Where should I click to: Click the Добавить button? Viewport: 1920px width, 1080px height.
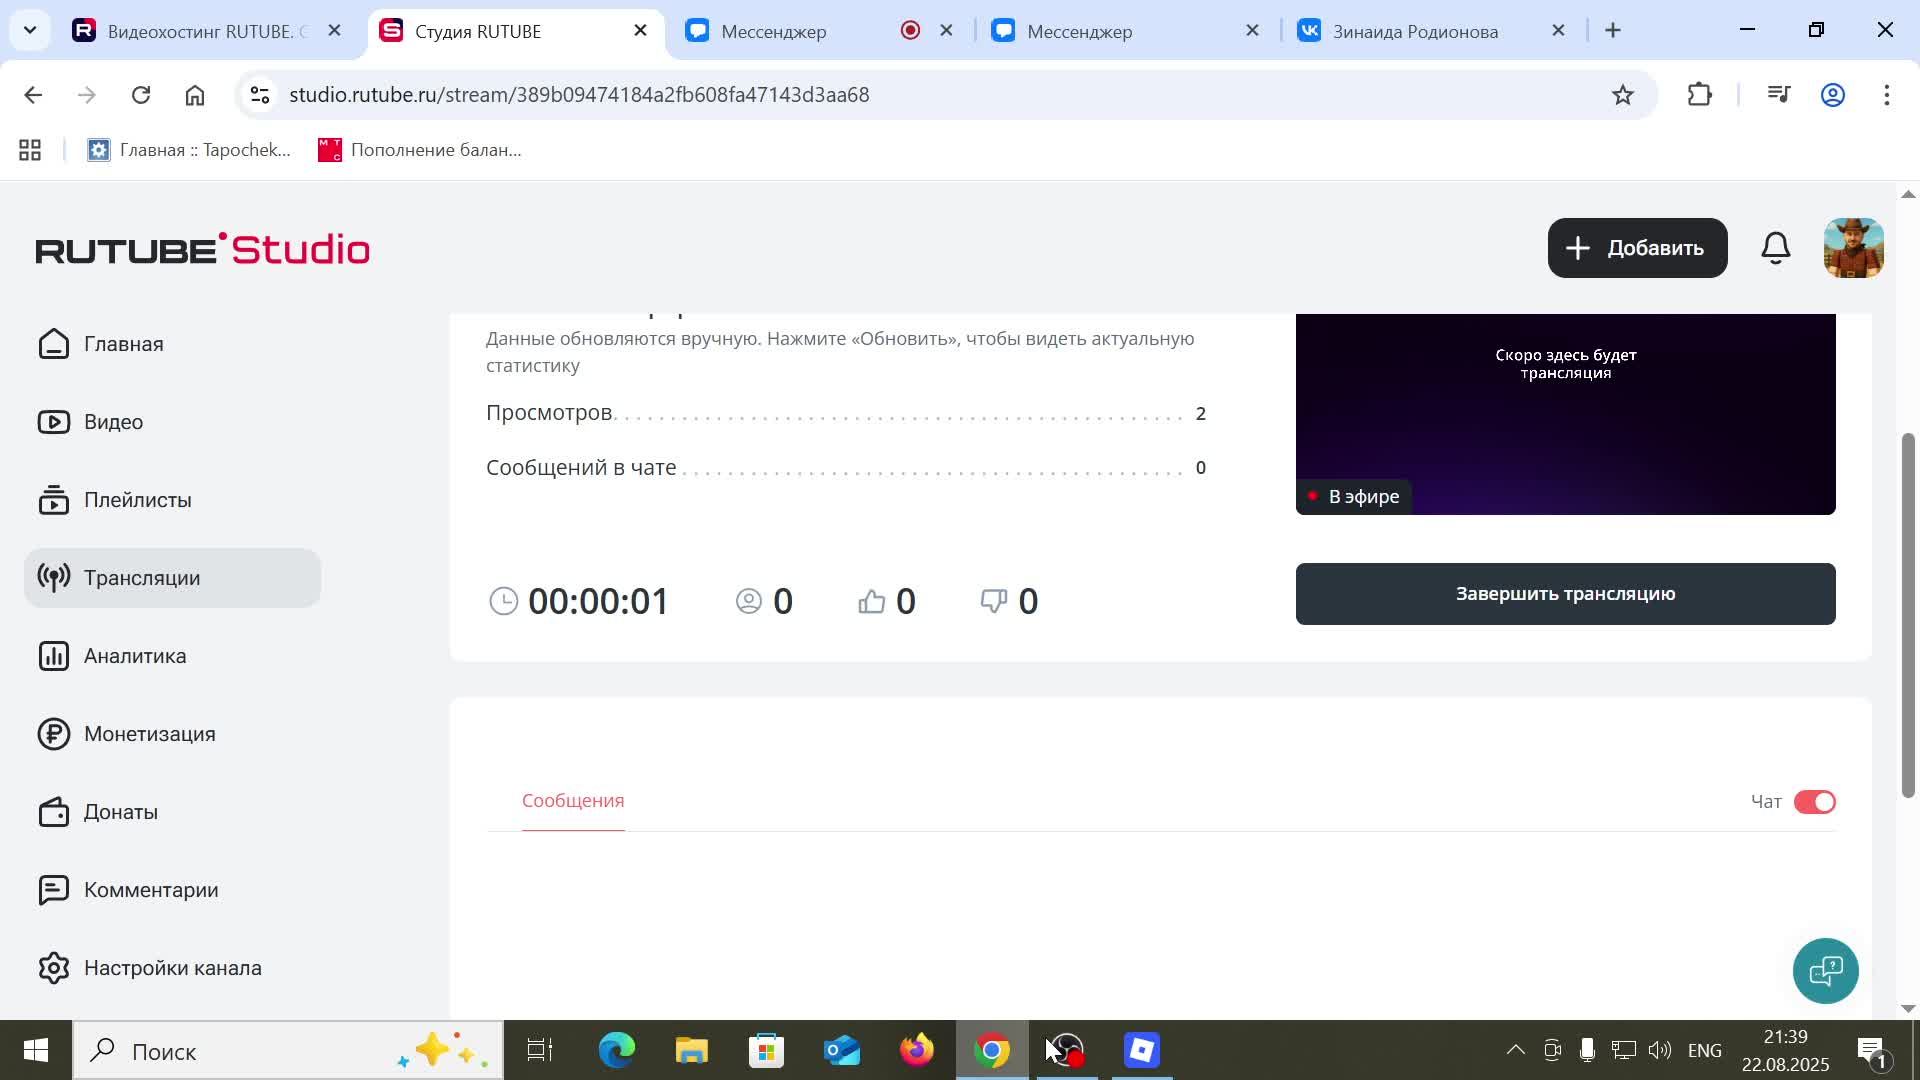pyautogui.click(x=1636, y=247)
